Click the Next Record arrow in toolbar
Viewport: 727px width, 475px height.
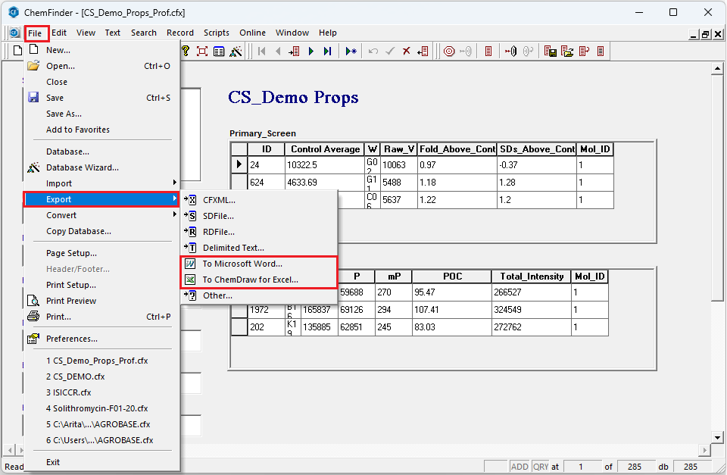311,51
